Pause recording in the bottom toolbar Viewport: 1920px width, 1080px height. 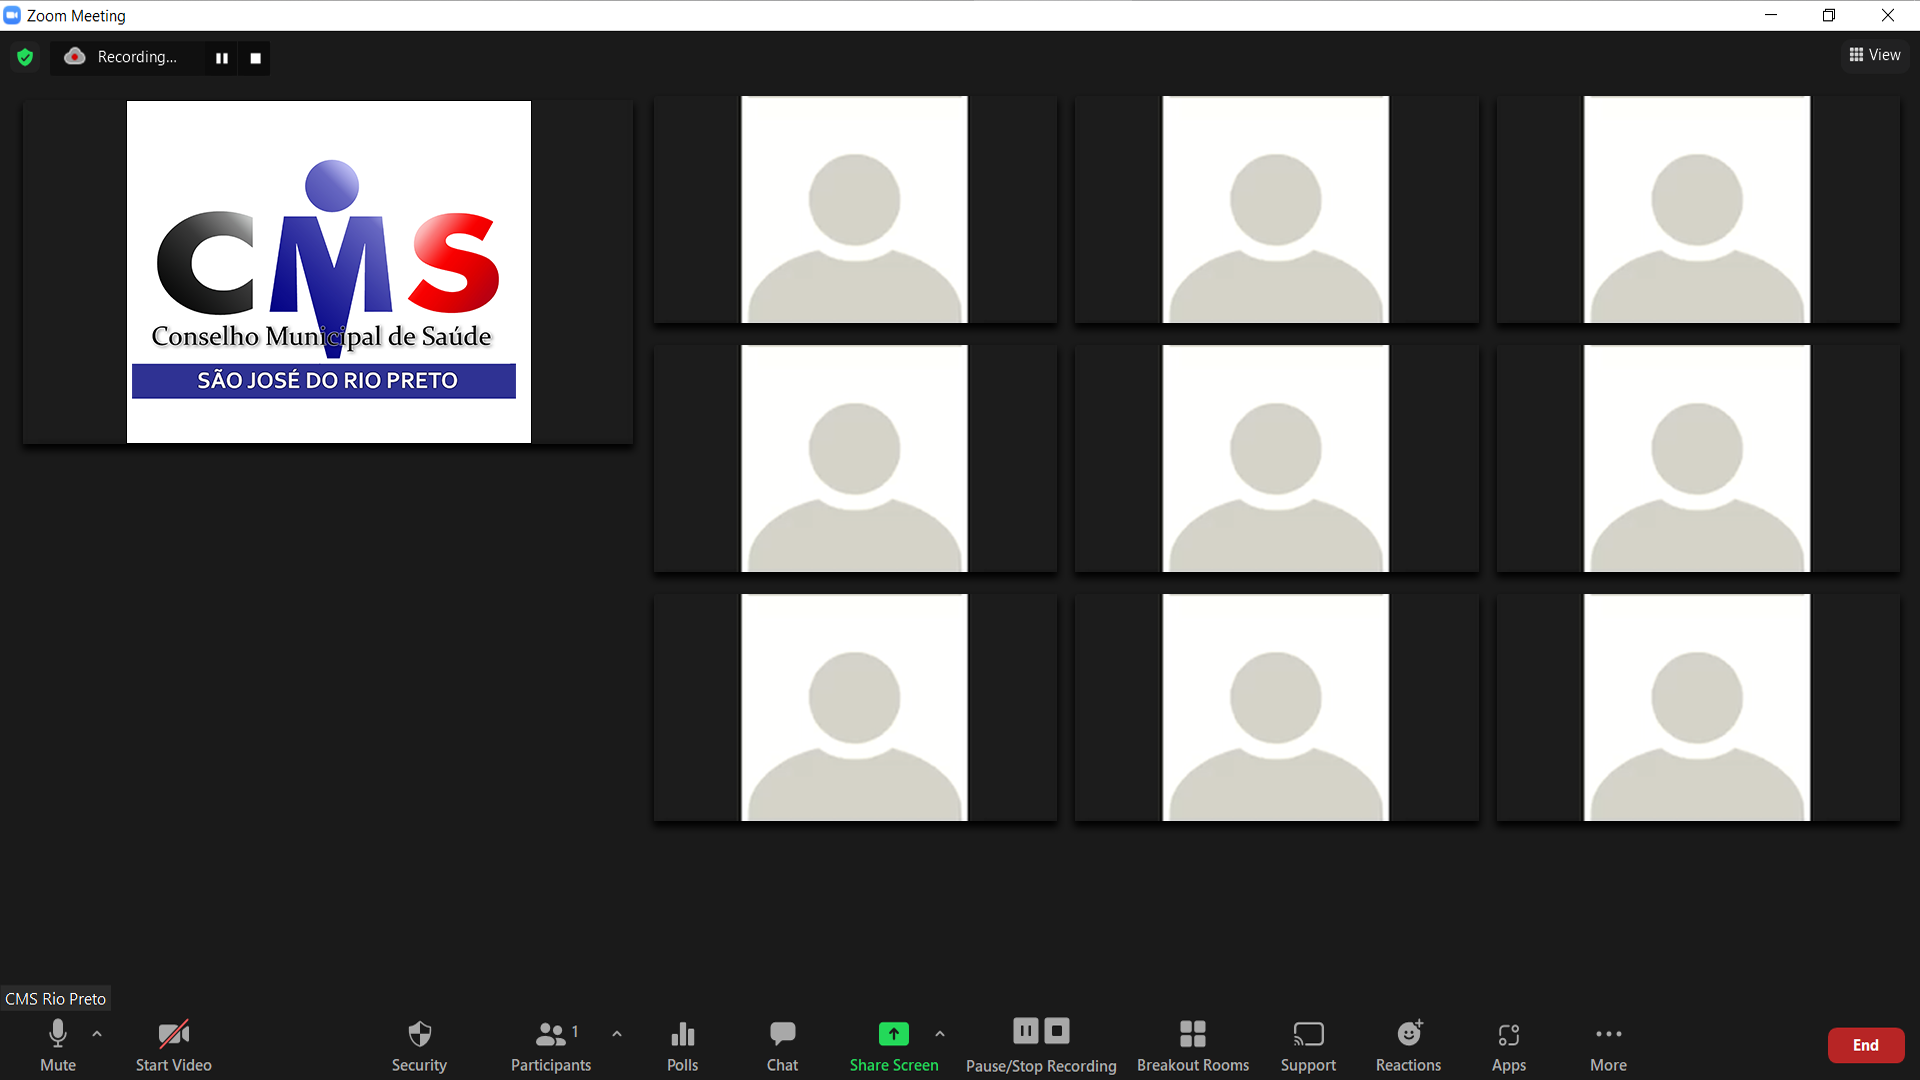(x=1026, y=1031)
